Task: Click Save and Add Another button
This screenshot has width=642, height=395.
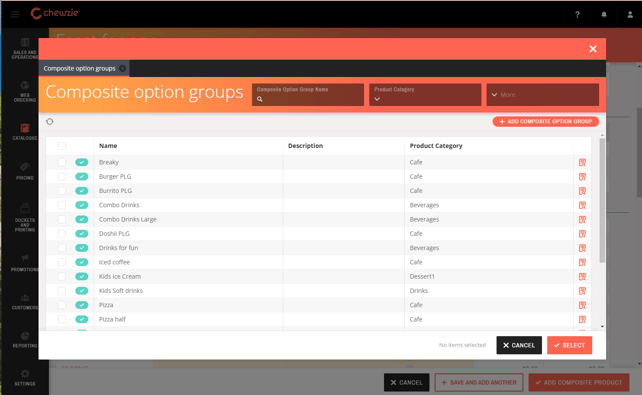Action: (x=479, y=382)
